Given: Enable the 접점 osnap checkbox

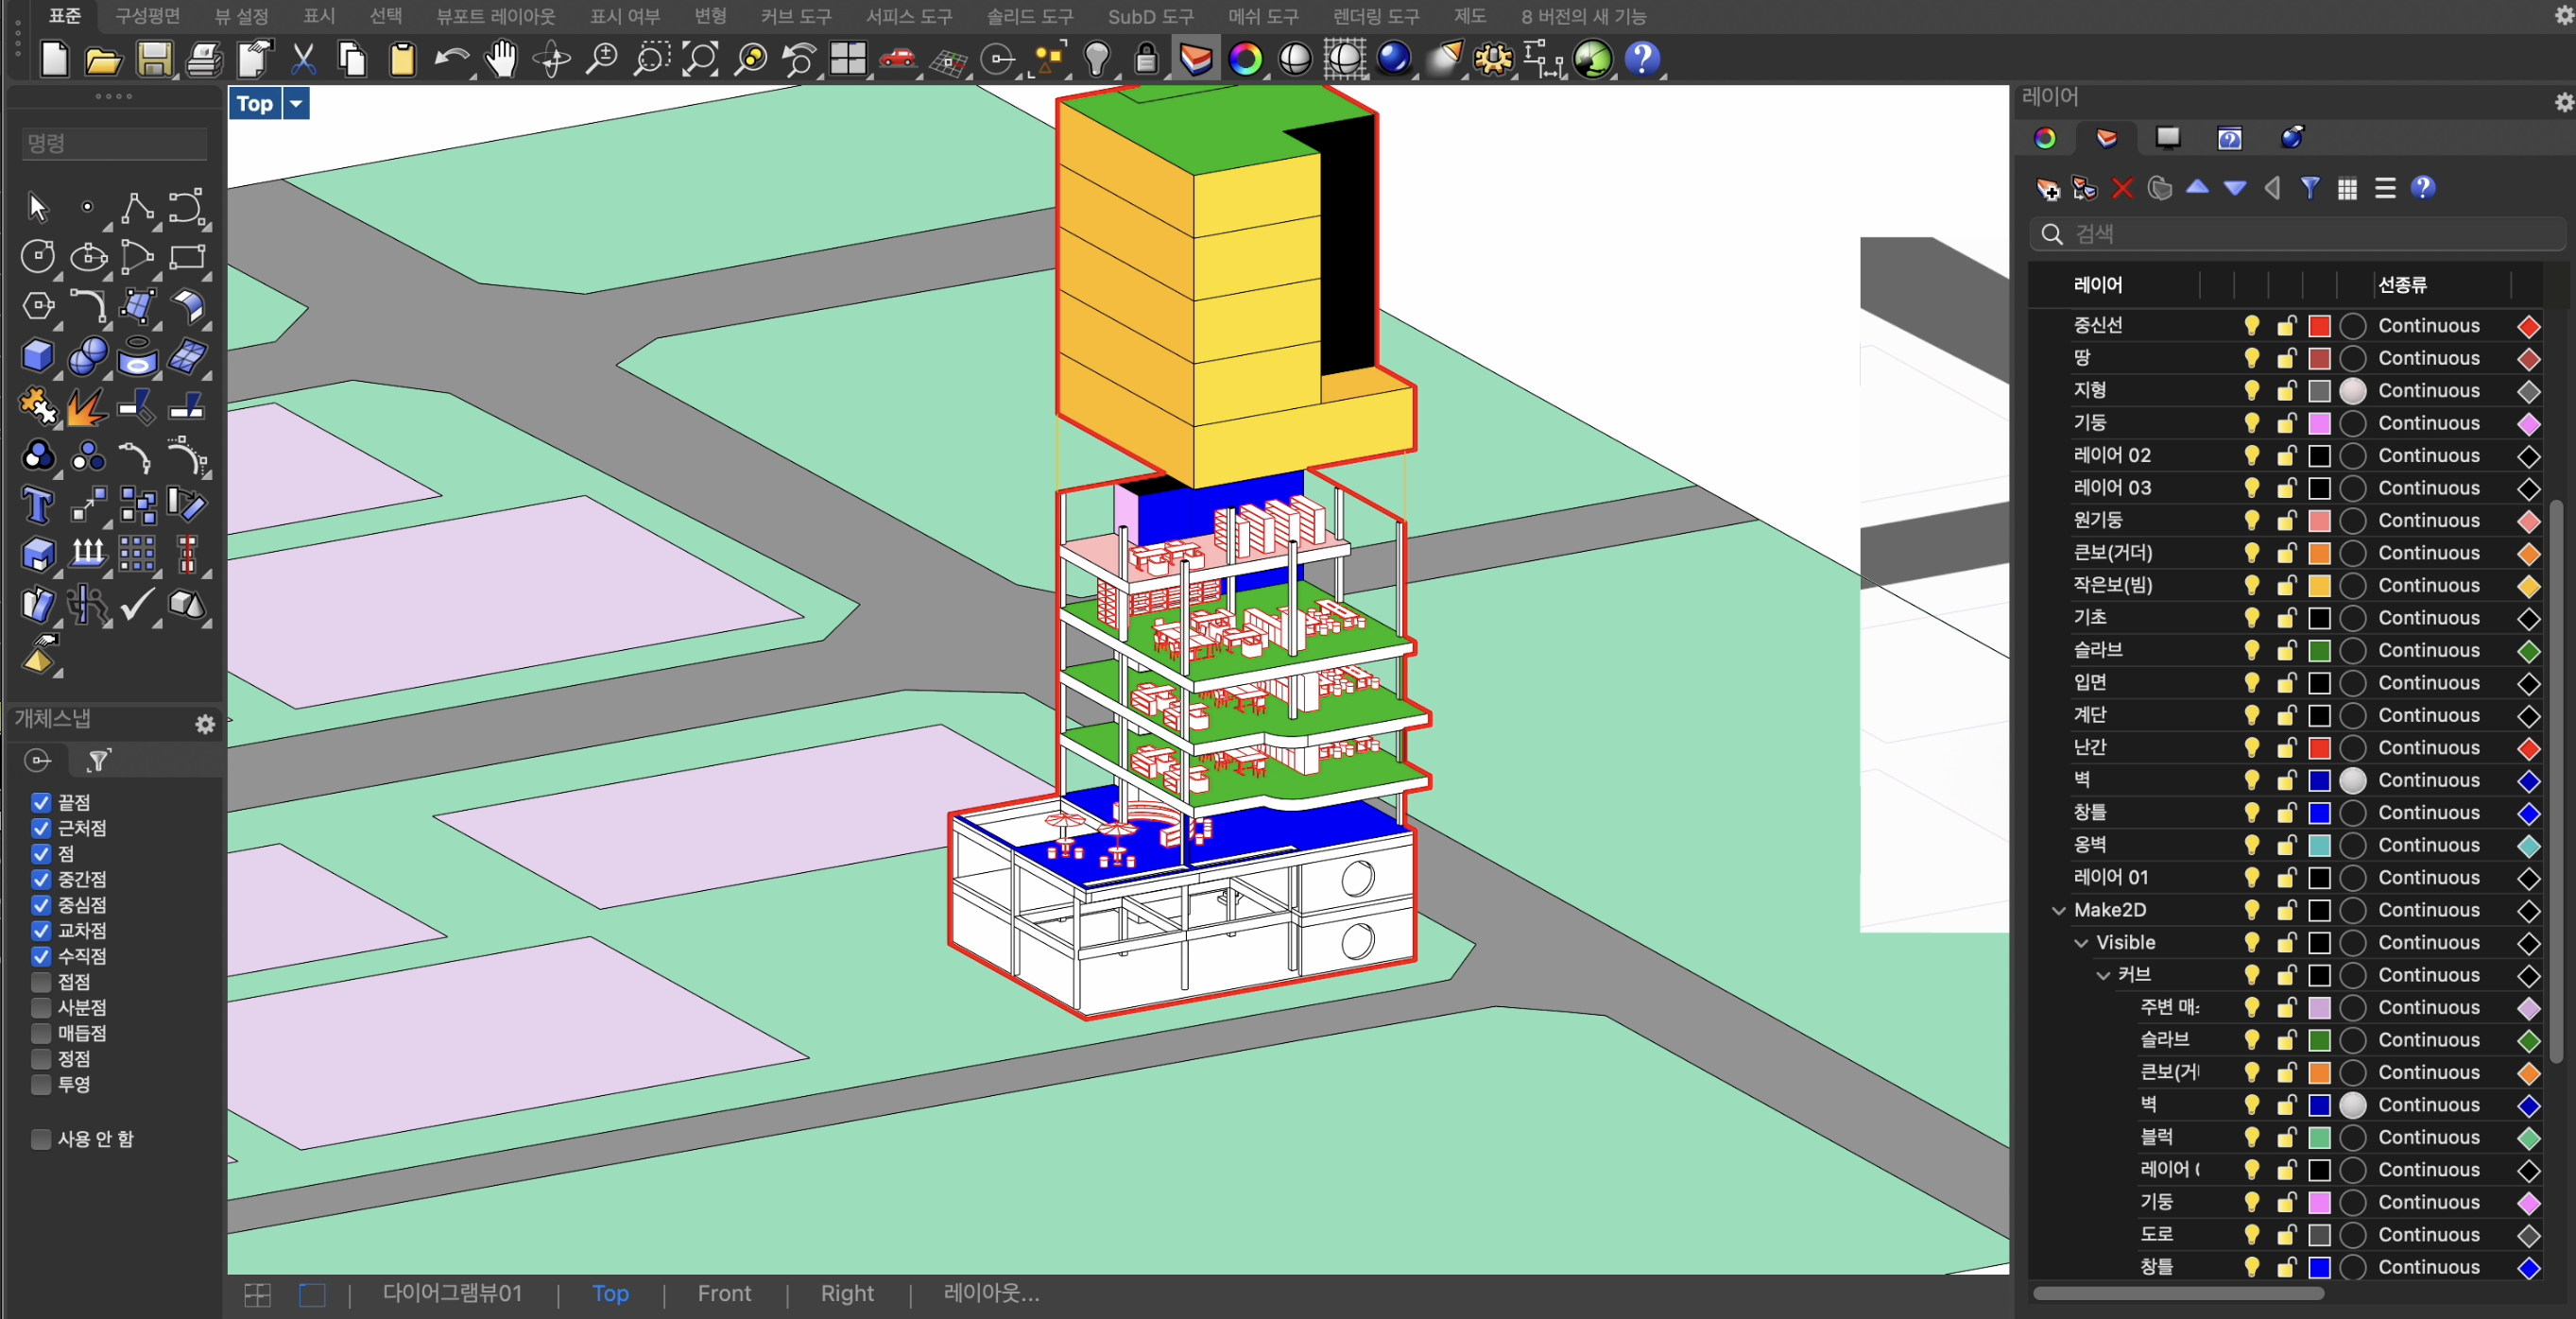Looking at the screenshot, I should coord(41,981).
